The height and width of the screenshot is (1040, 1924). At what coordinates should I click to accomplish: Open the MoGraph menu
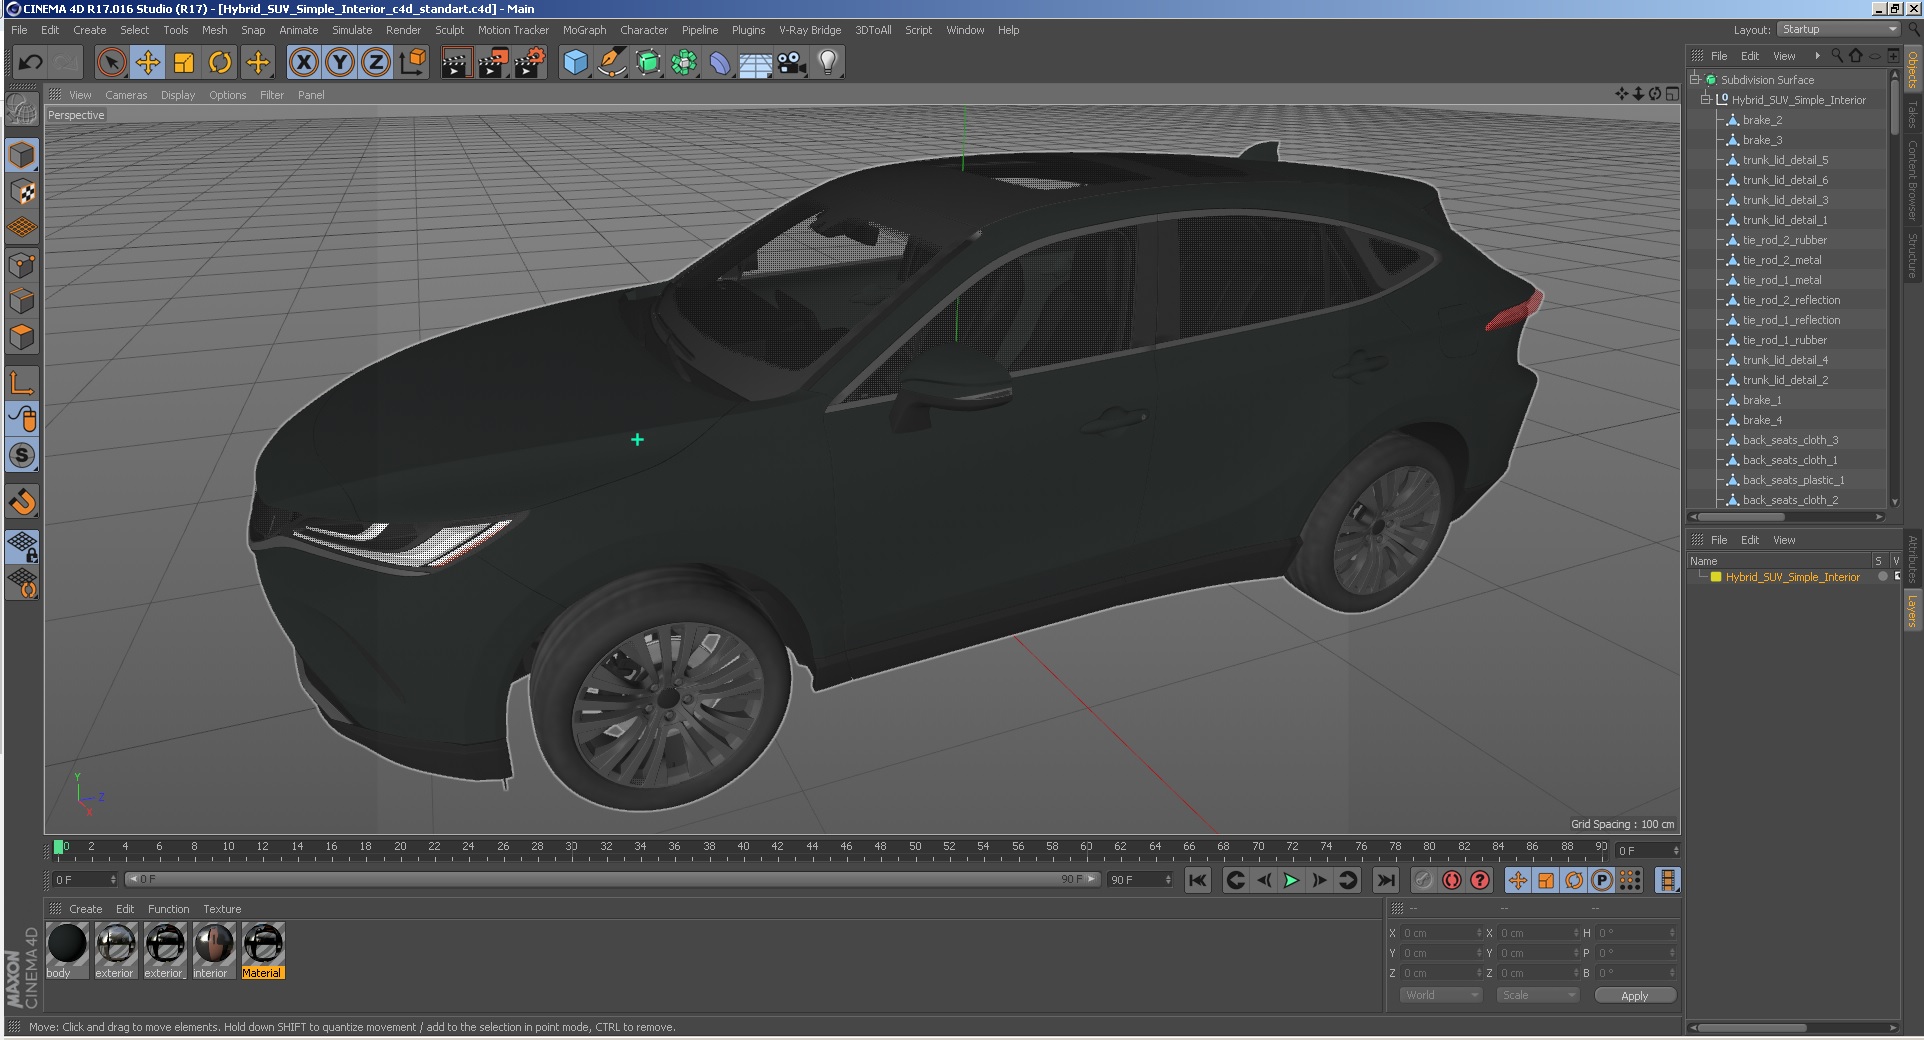(x=584, y=30)
